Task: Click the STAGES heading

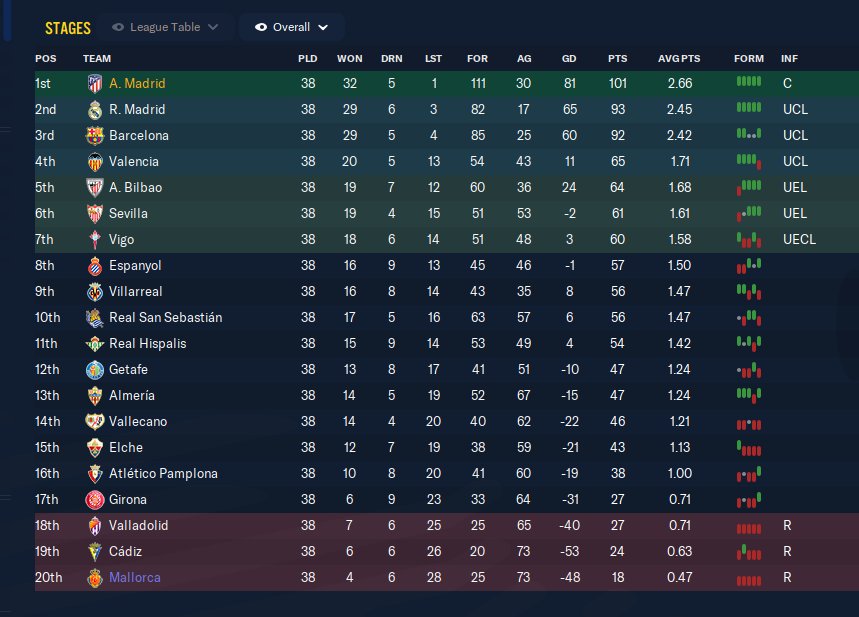Action: [68, 28]
